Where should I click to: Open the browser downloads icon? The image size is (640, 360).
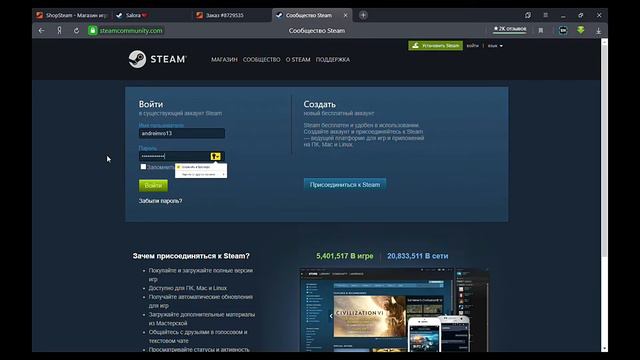(x=598, y=31)
